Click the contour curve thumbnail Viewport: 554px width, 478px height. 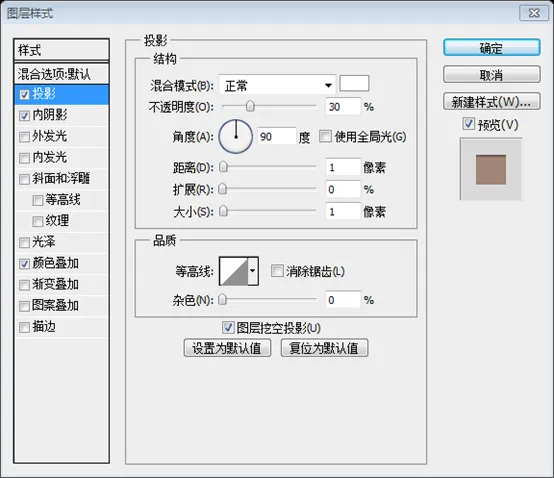click(x=234, y=271)
